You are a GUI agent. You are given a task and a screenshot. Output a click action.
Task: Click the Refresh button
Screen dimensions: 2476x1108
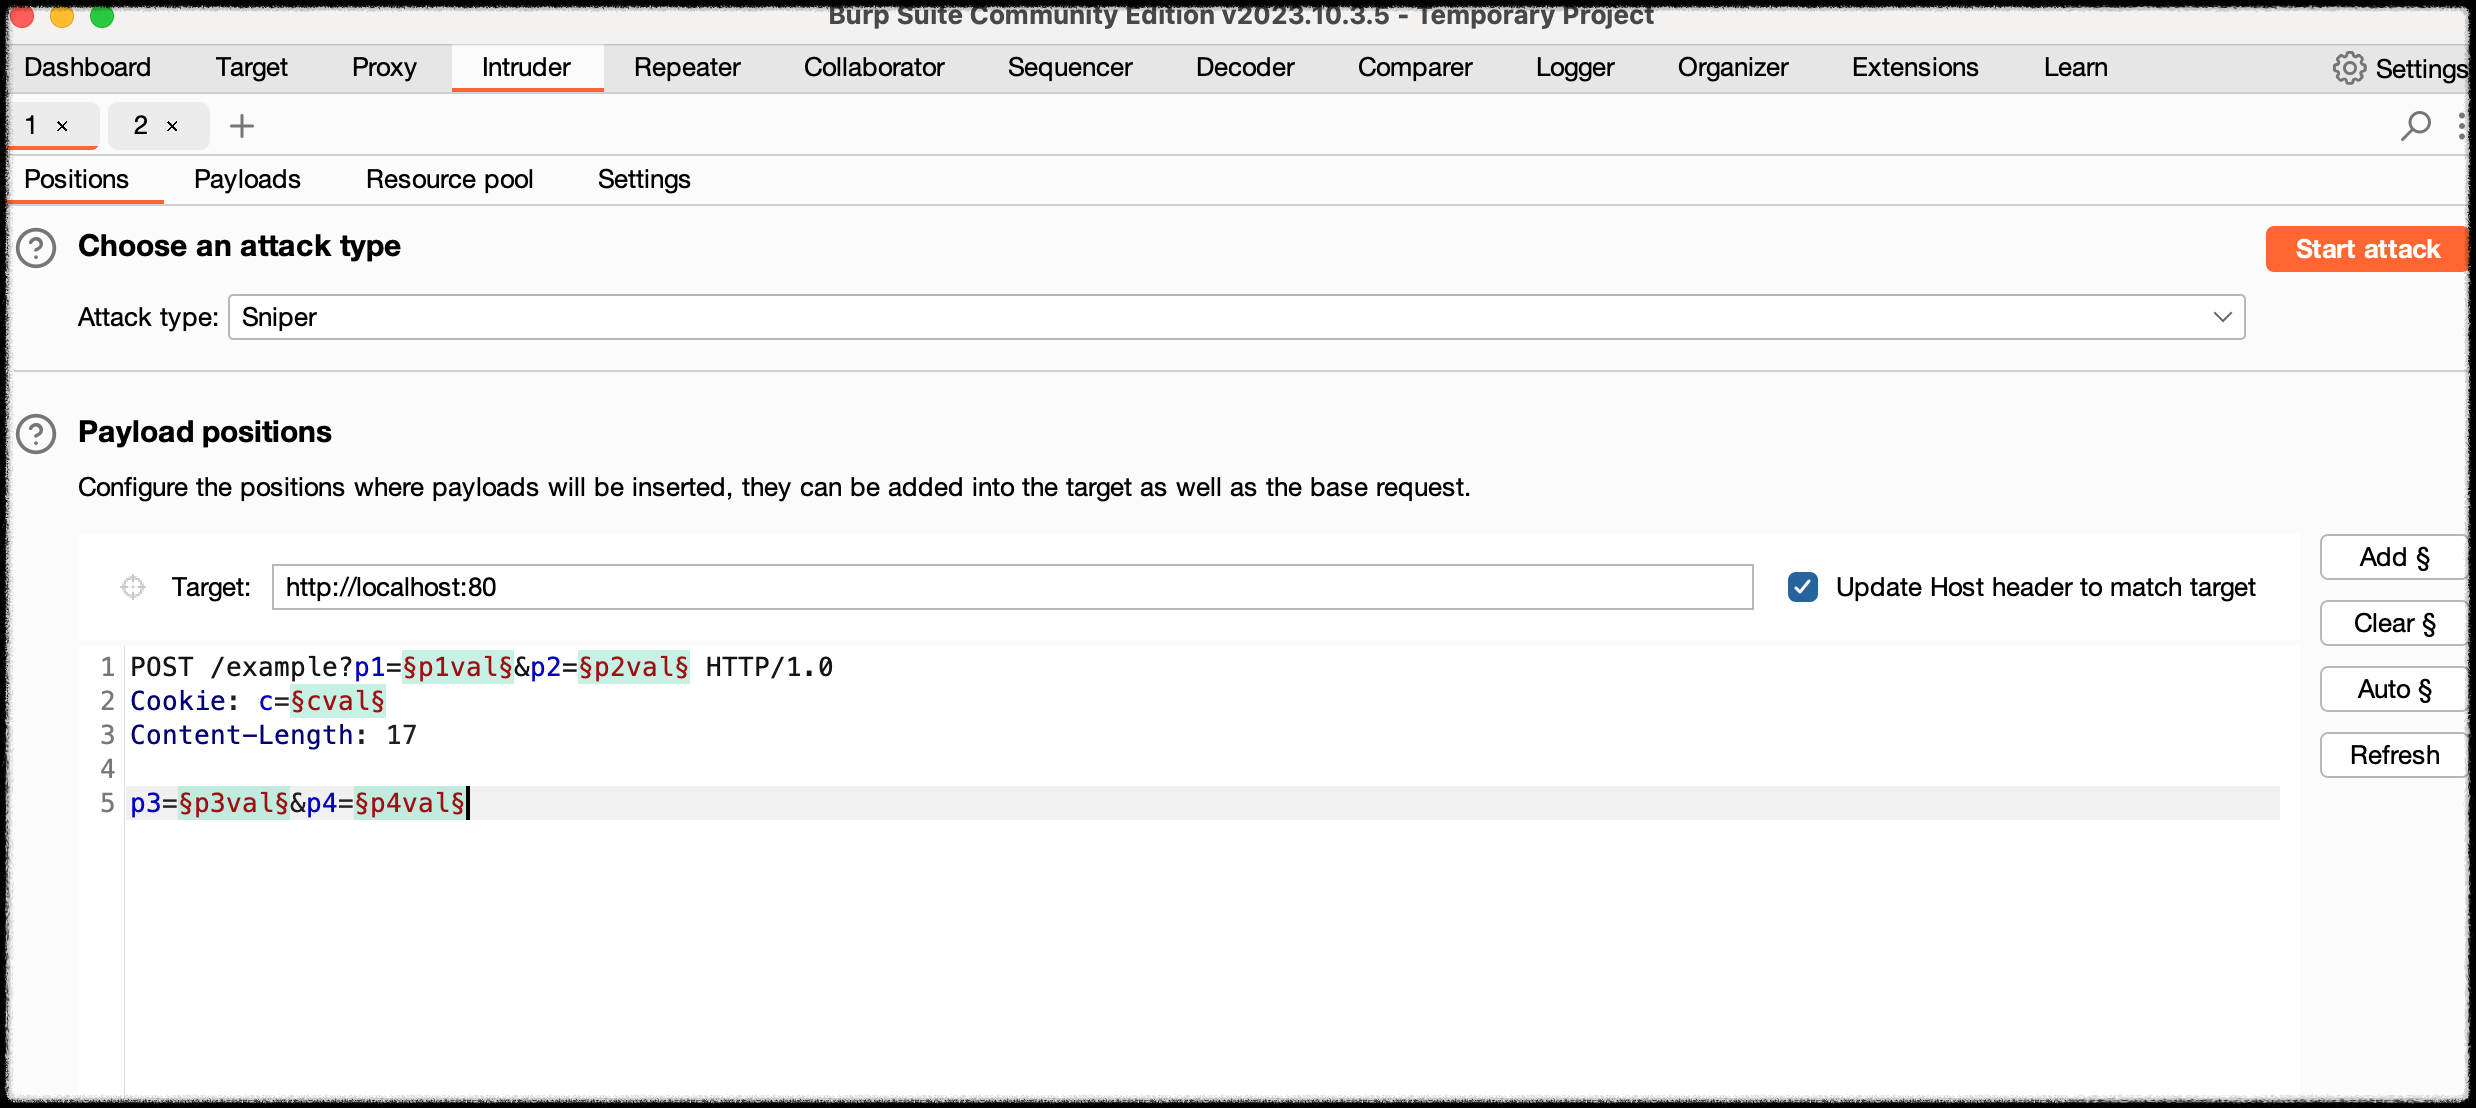click(2394, 755)
